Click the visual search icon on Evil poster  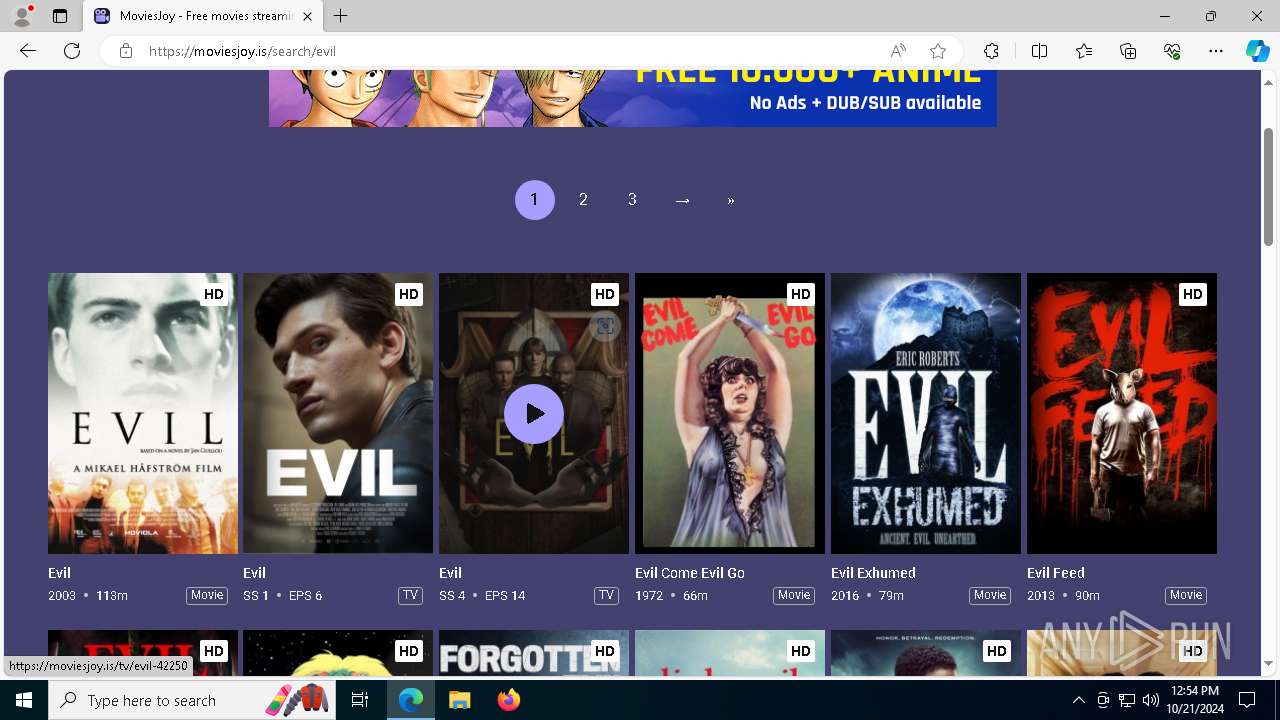[605, 326]
